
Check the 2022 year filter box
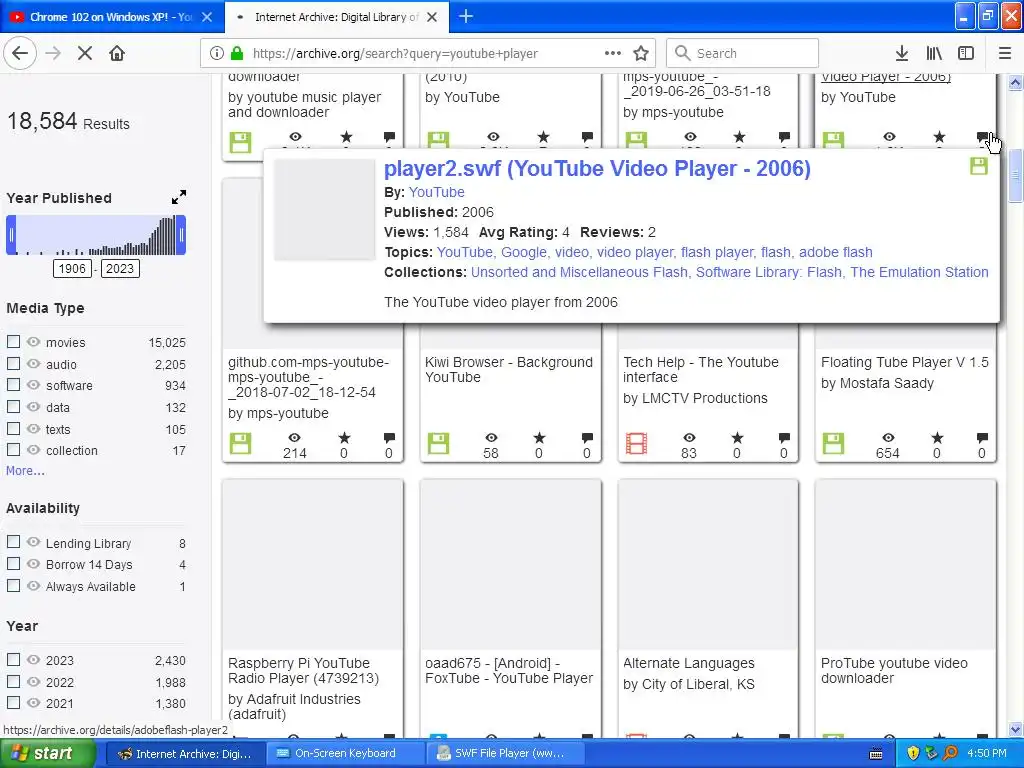coord(13,681)
